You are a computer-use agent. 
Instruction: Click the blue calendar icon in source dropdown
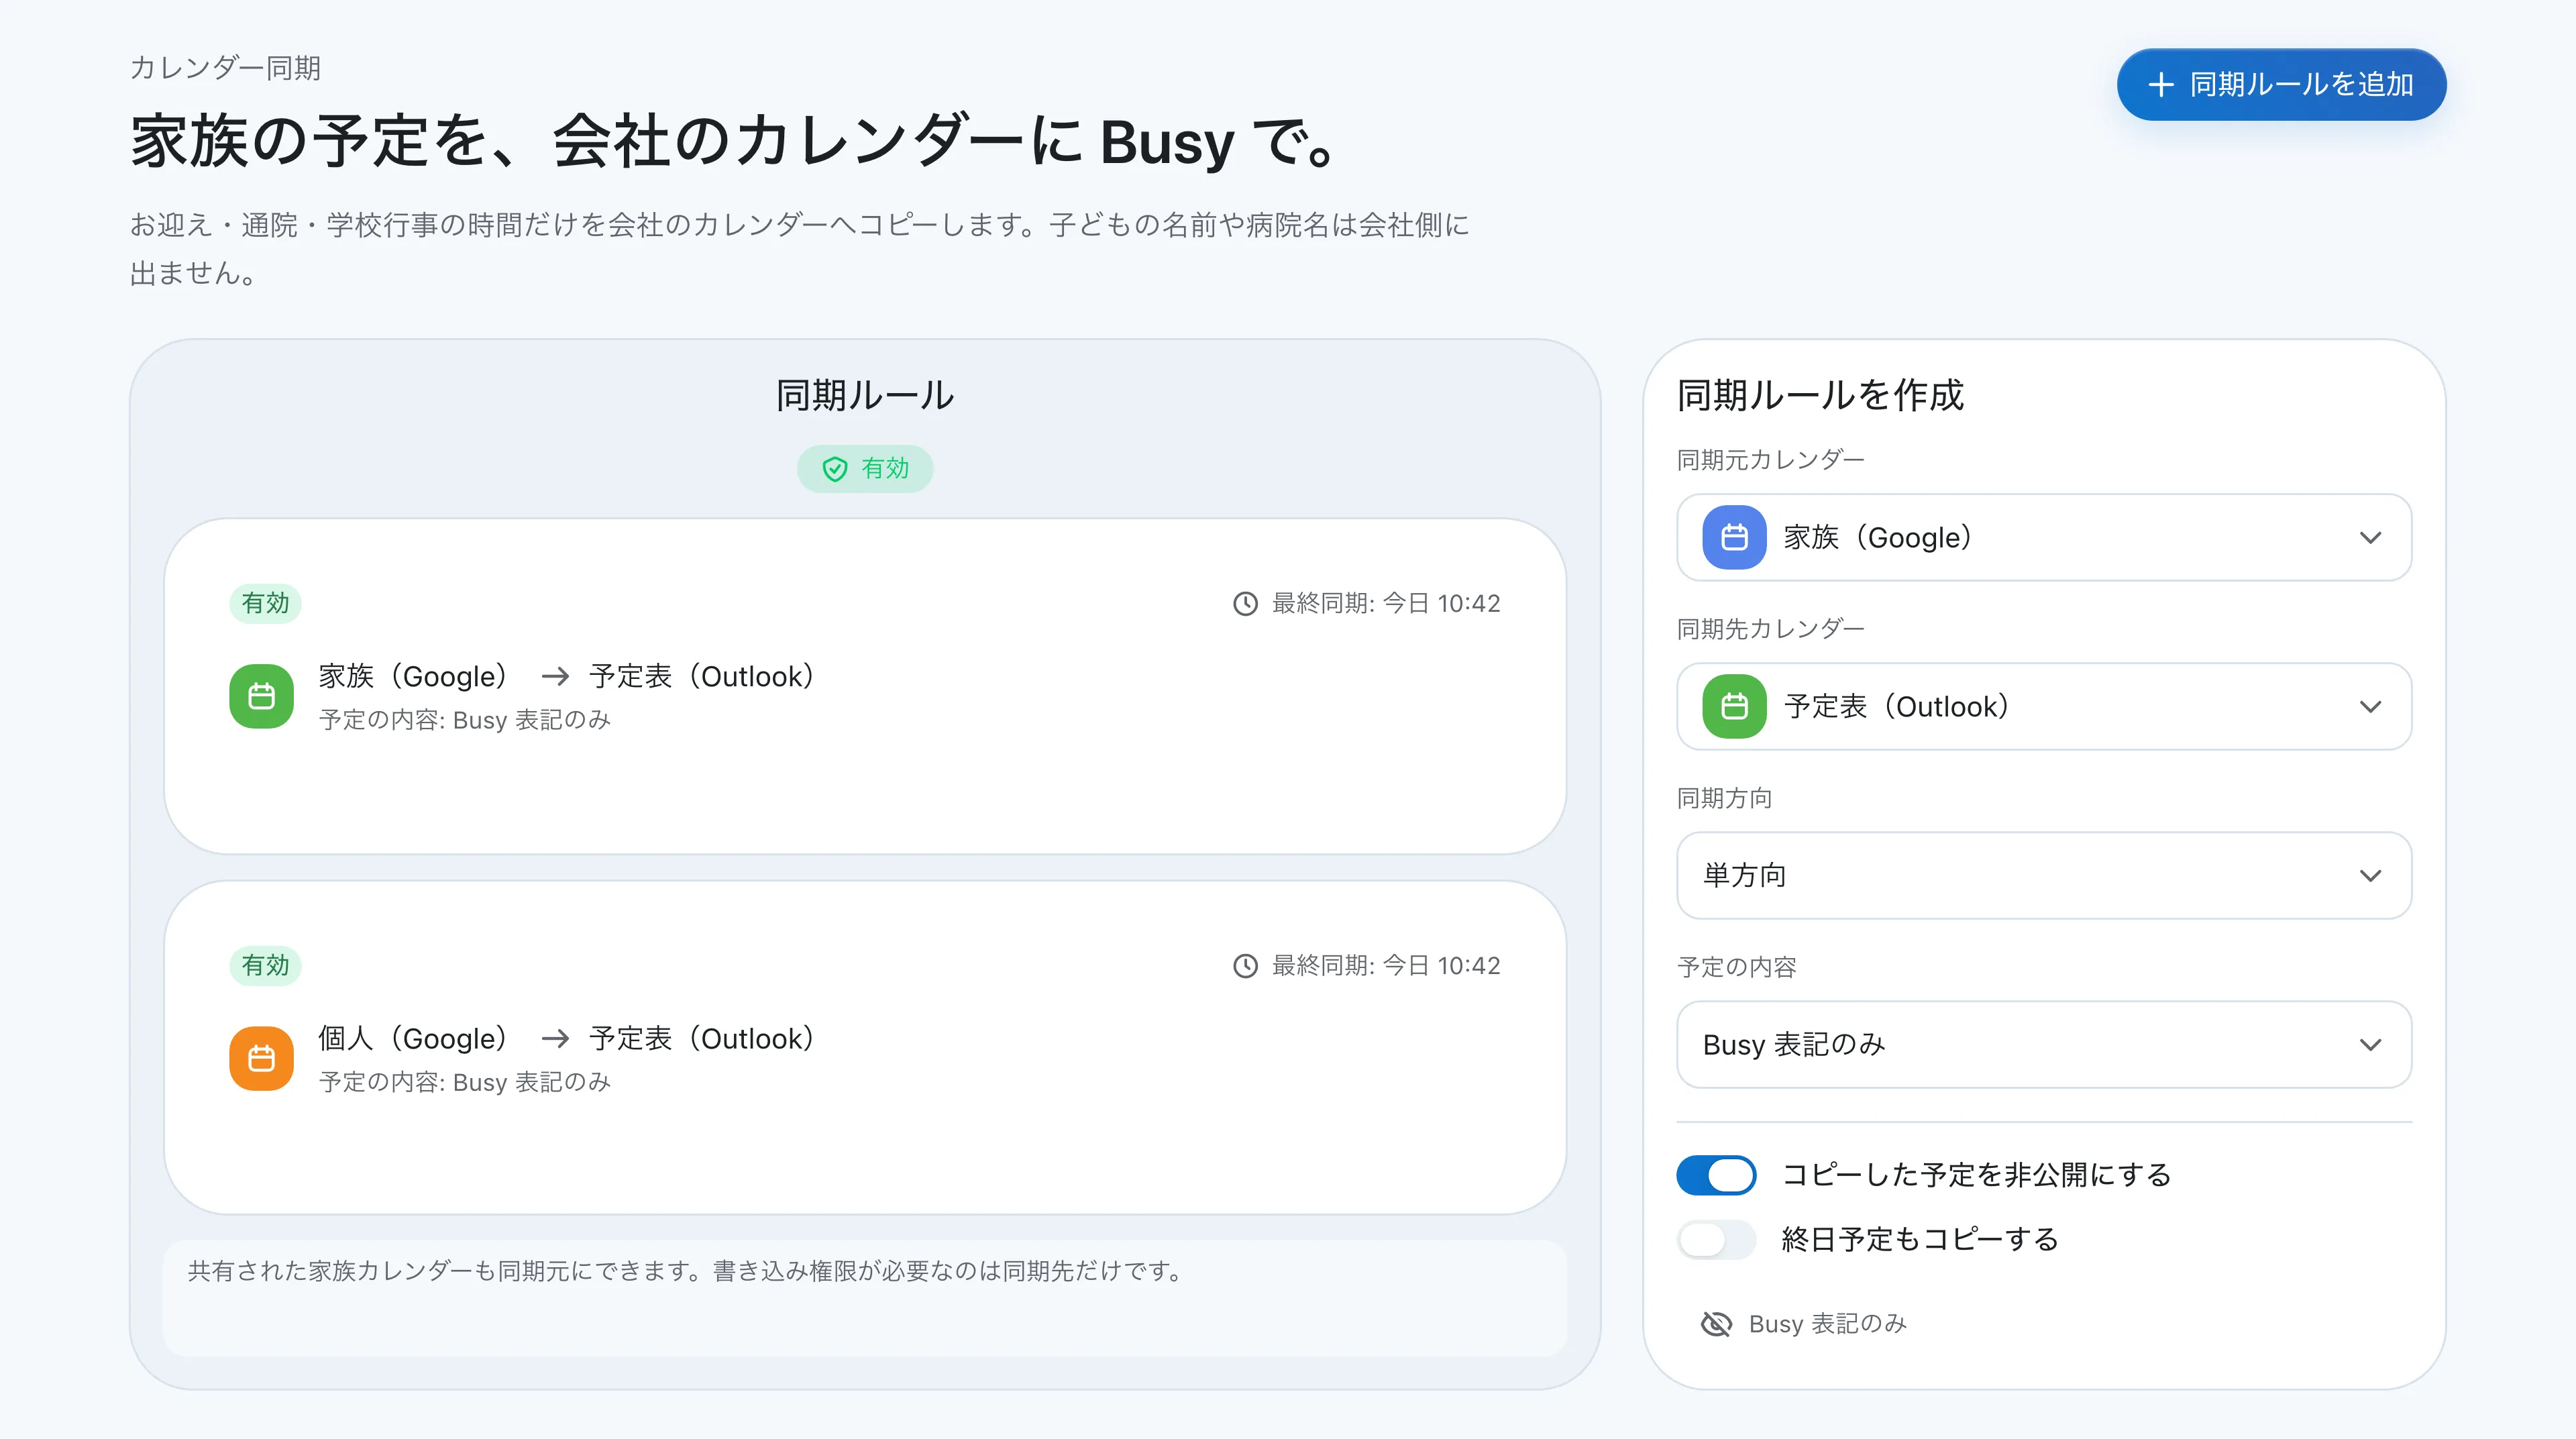pyautogui.click(x=1734, y=537)
